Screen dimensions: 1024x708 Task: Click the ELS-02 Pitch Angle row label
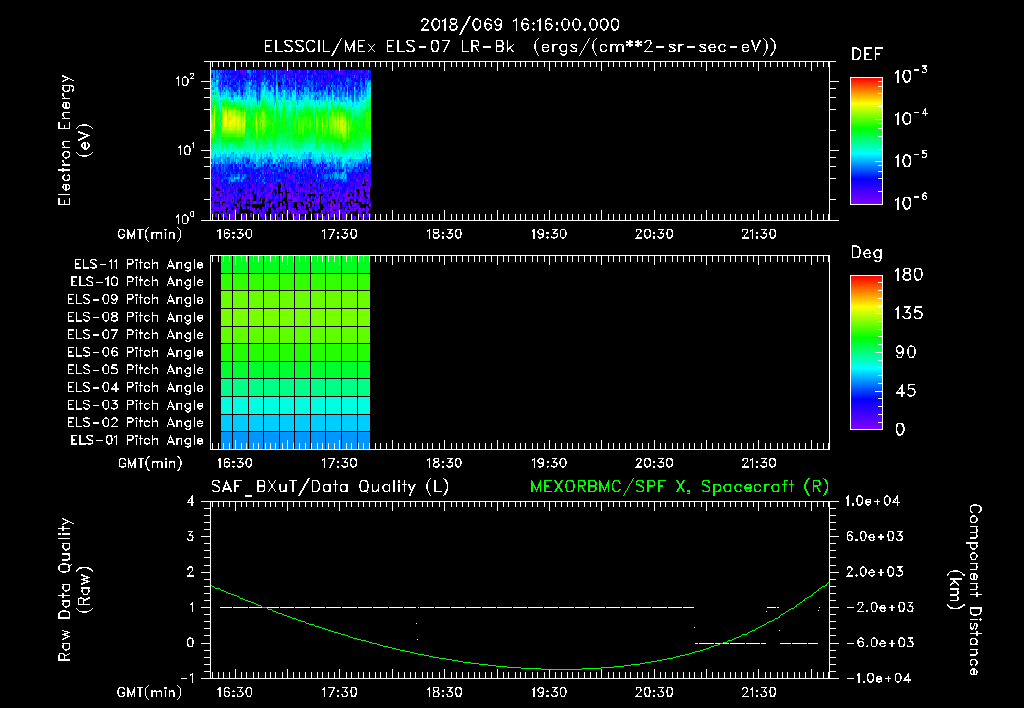[x=135, y=423]
